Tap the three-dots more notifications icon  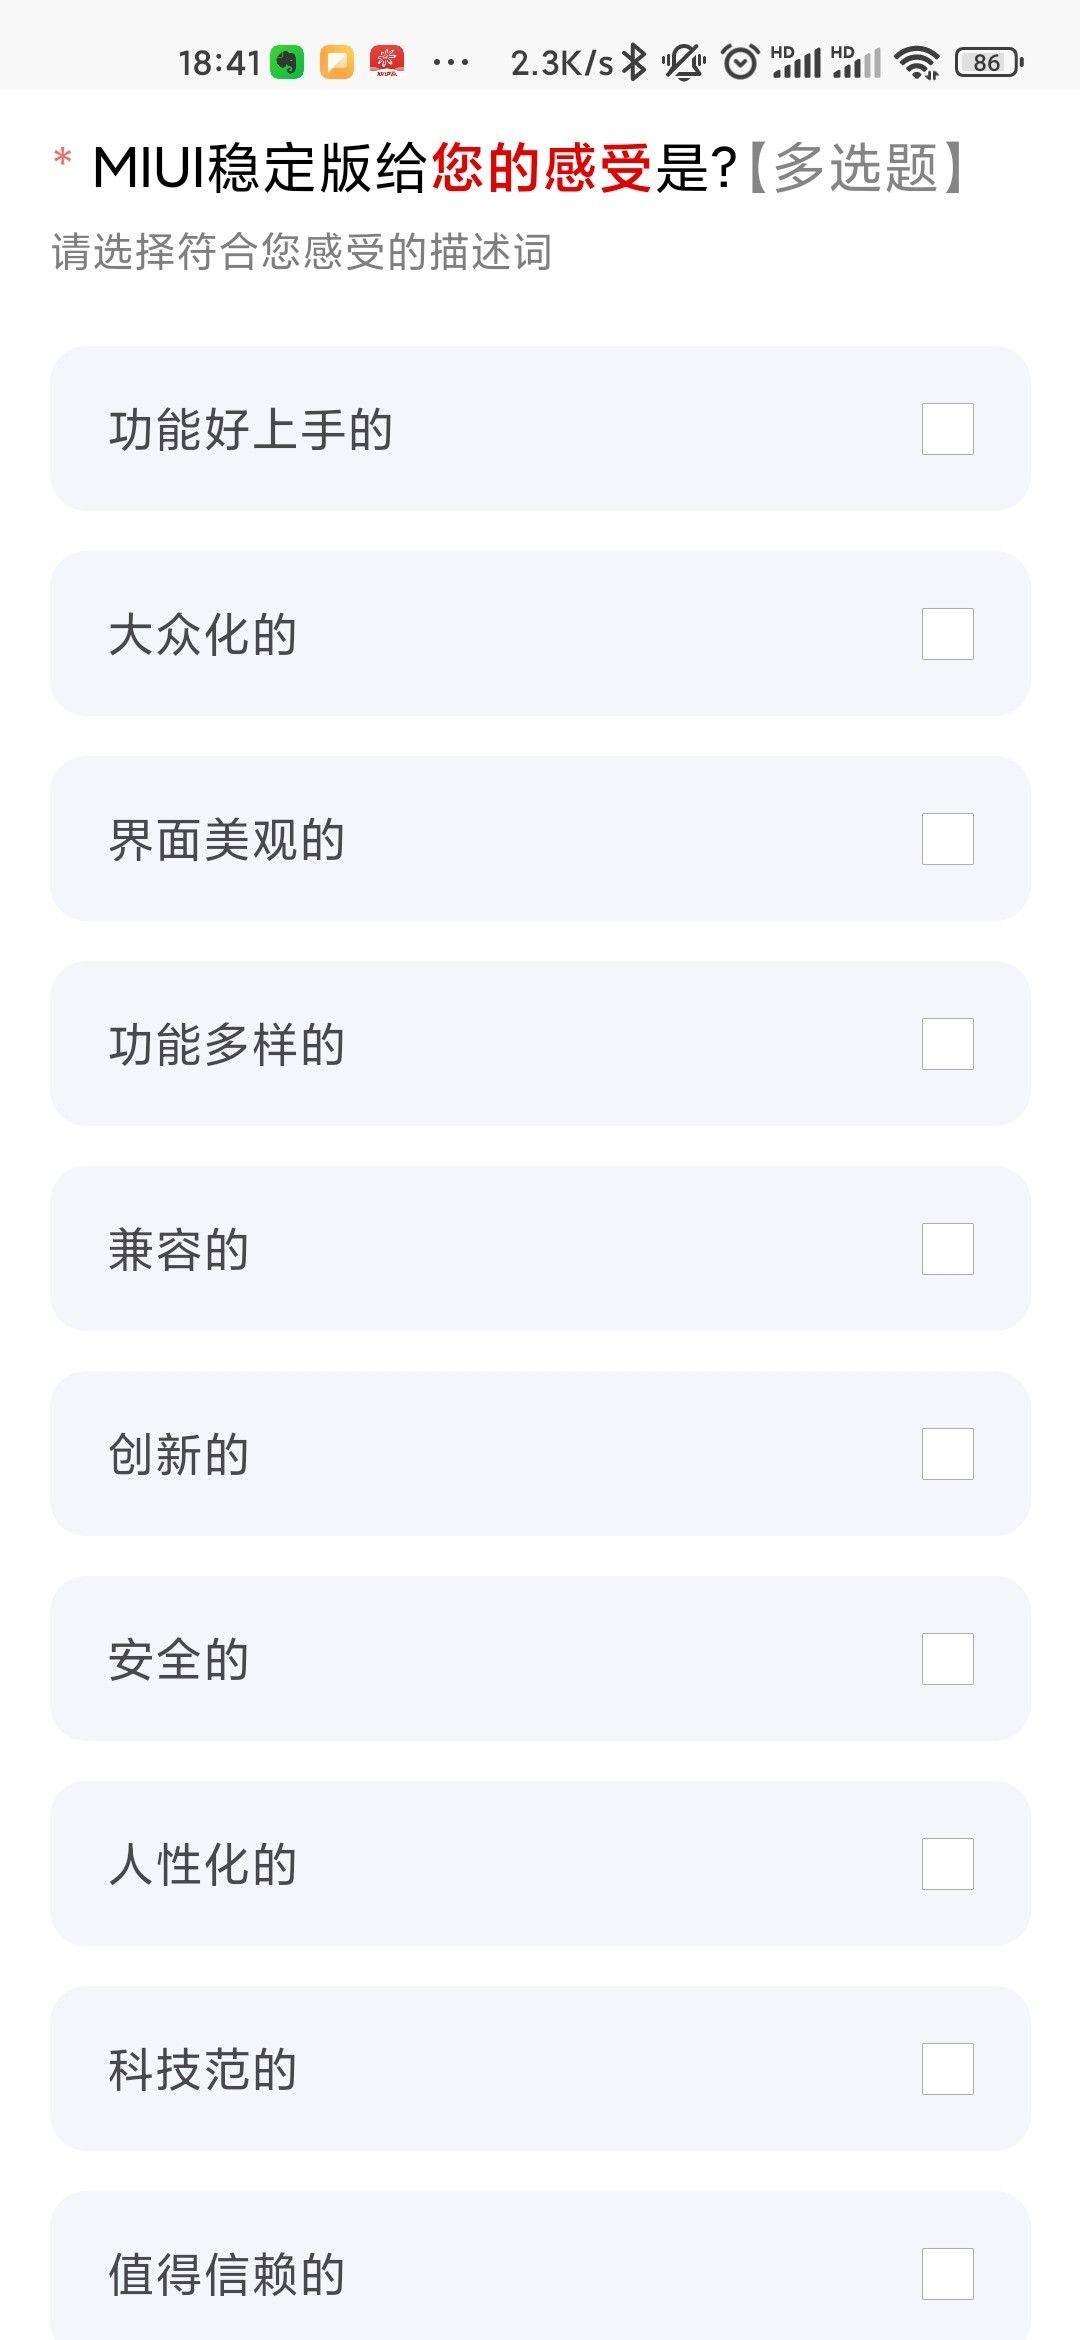[x=451, y=62]
